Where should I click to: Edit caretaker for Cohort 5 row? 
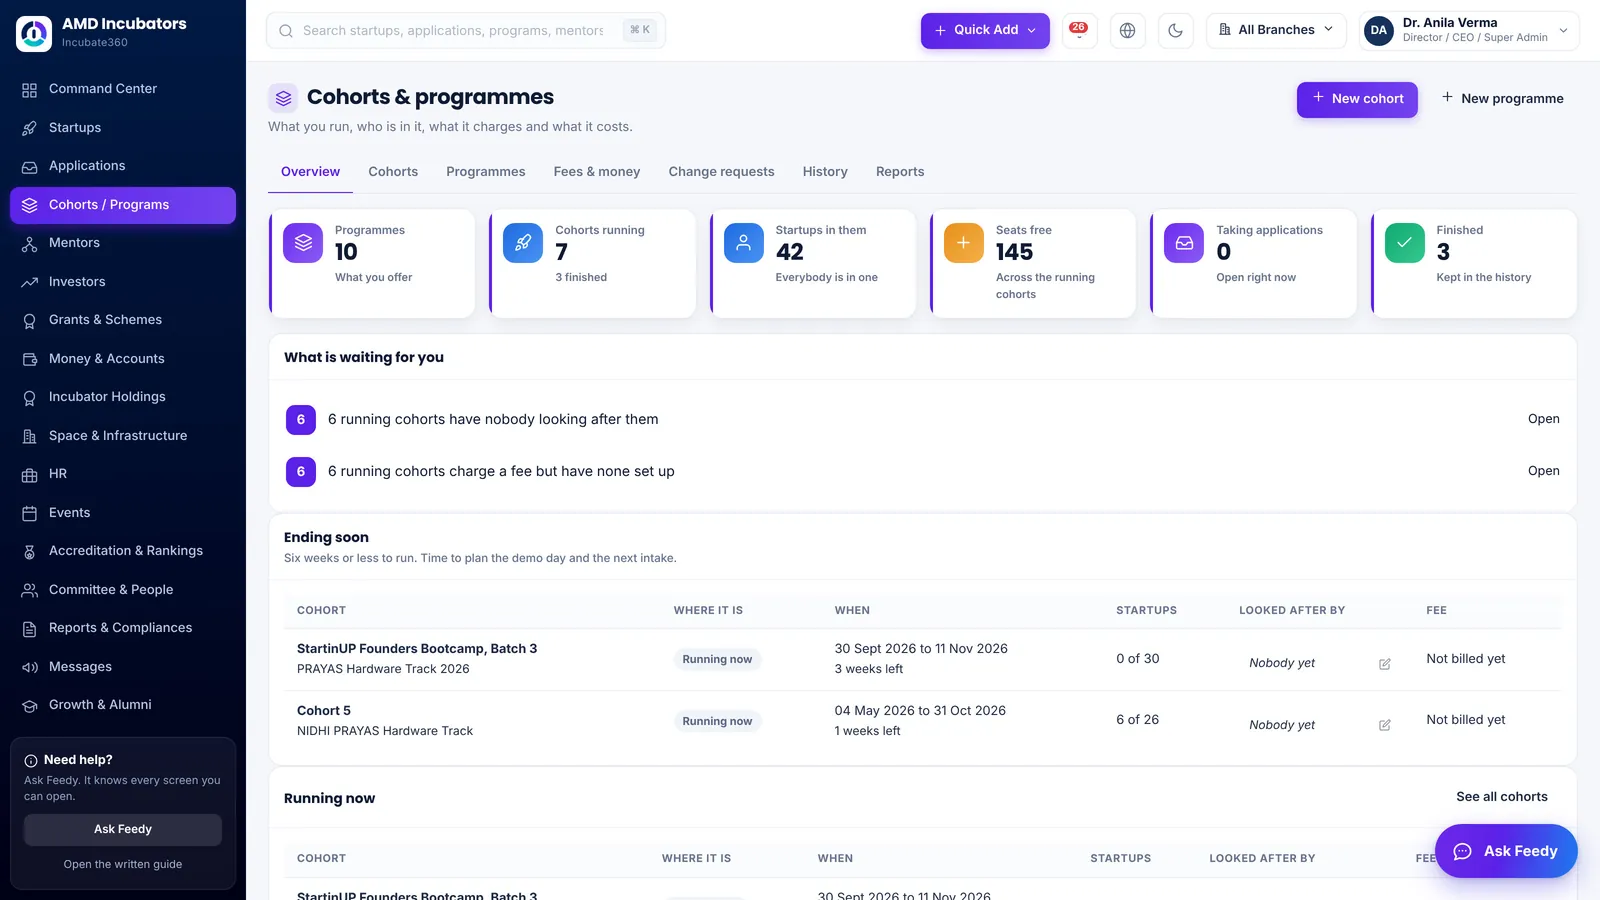pyautogui.click(x=1385, y=725)
